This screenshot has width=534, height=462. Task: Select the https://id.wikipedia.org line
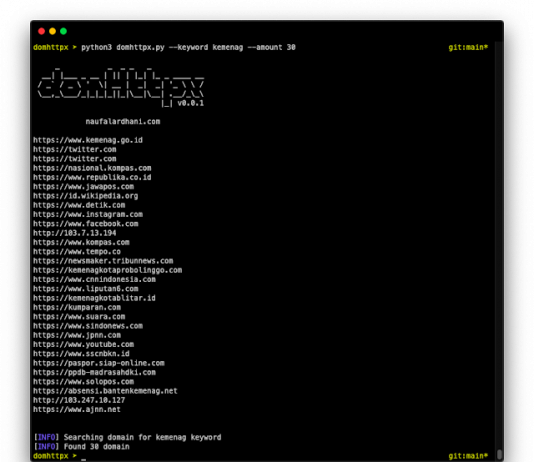click(85, 196)
